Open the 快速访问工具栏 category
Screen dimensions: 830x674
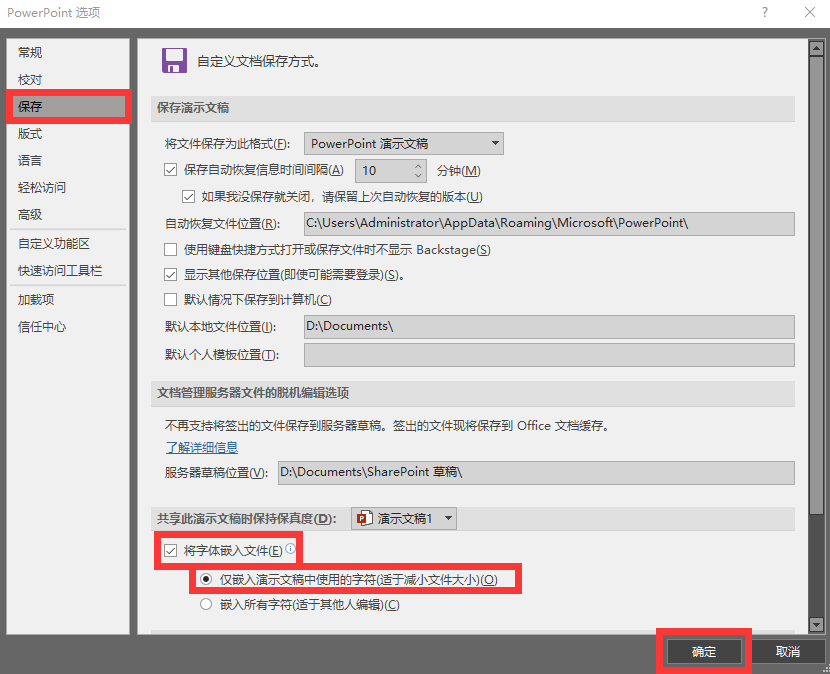coord(68,271)
